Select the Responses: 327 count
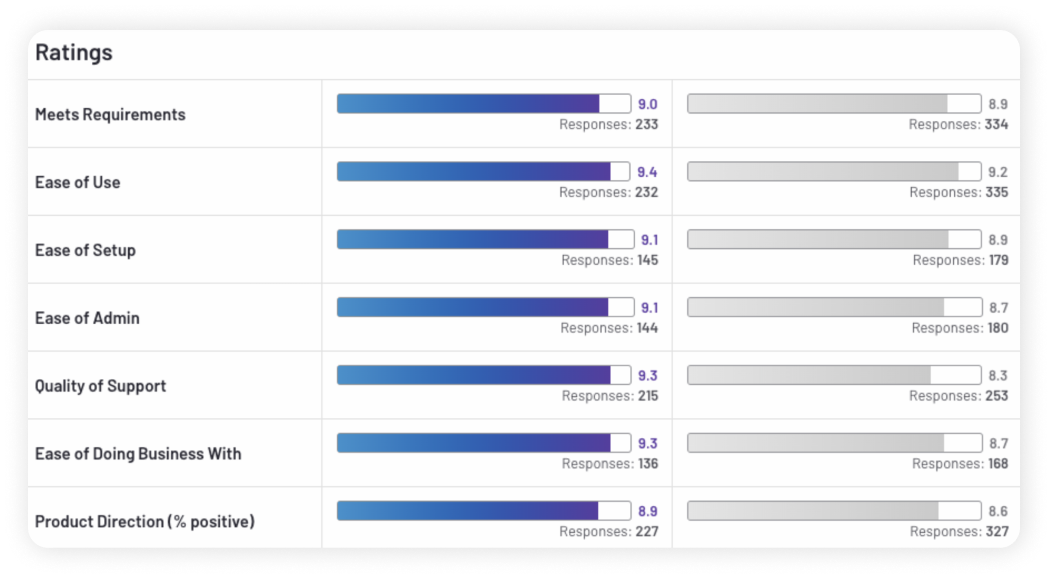 (x=958, y=532)
